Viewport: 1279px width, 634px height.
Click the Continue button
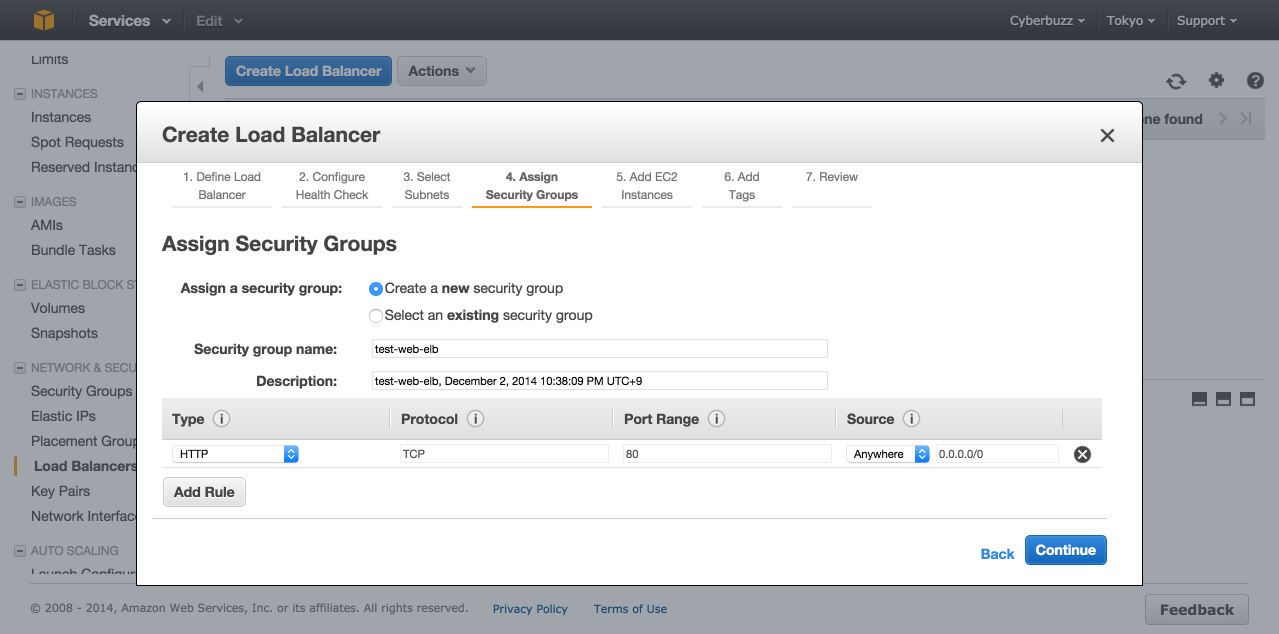pyautogui.click(x=1065, y=550)
